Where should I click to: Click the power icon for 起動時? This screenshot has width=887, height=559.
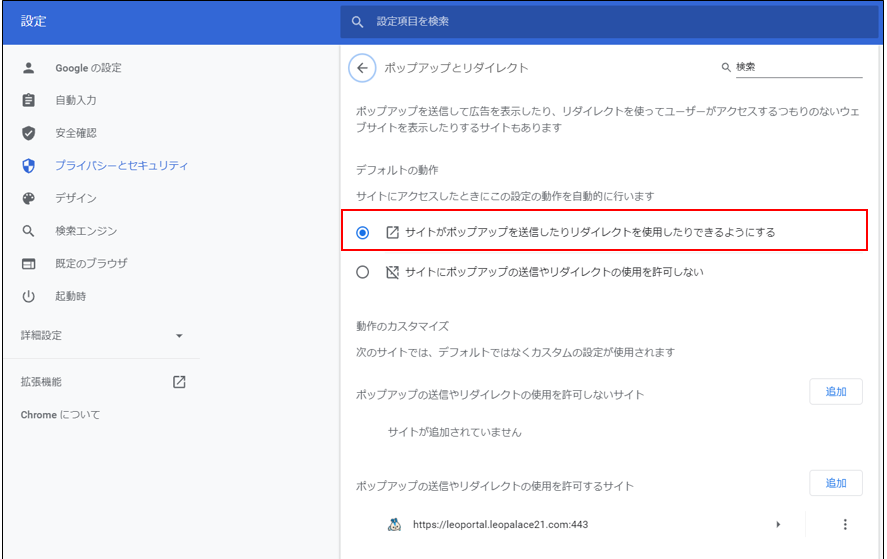click(x=29, y=296)
